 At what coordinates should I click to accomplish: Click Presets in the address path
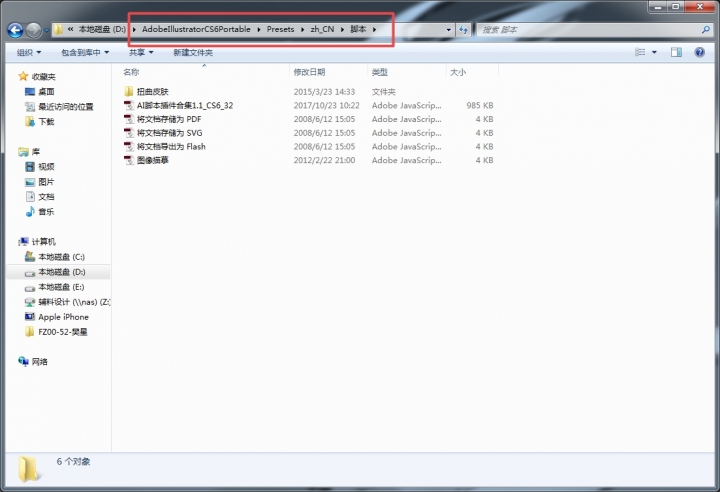pyautogui.click(x=281, y=30)
